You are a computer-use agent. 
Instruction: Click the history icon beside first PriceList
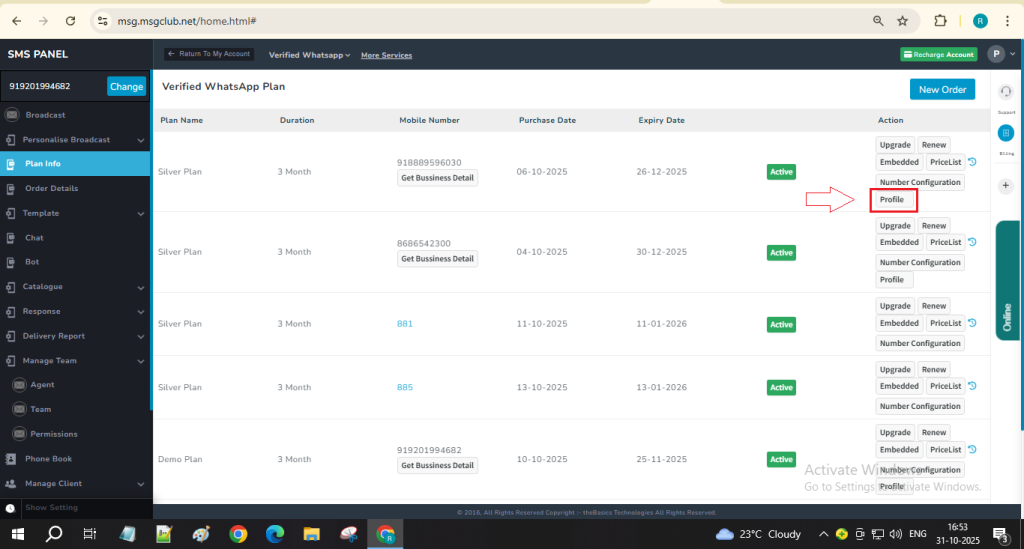pyautogui.click(x=972, y=162)
